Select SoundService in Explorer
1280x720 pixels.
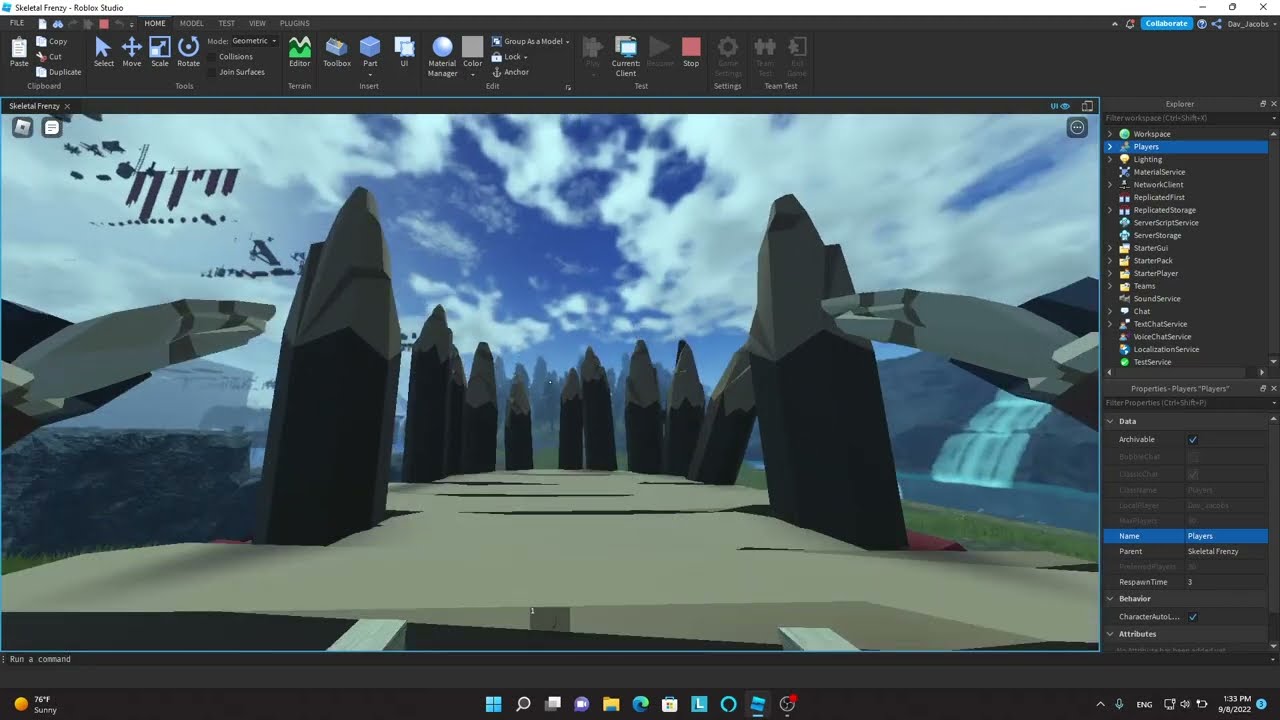[1157, 299]
